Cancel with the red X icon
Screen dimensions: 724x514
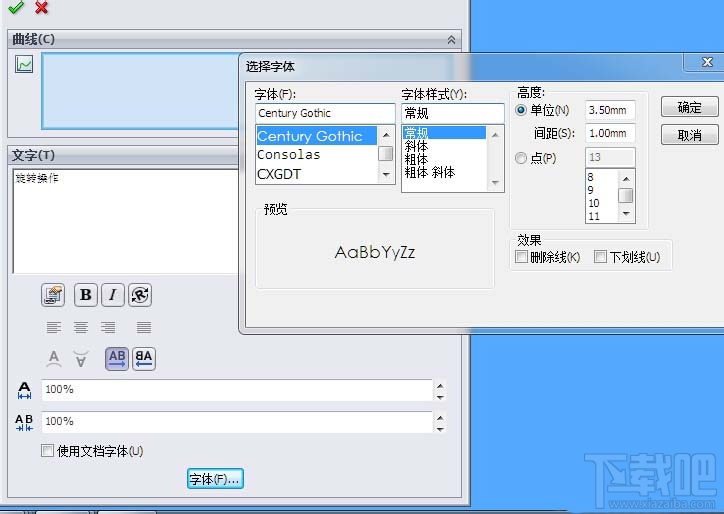pyautogui.click(x=42, y=7)
